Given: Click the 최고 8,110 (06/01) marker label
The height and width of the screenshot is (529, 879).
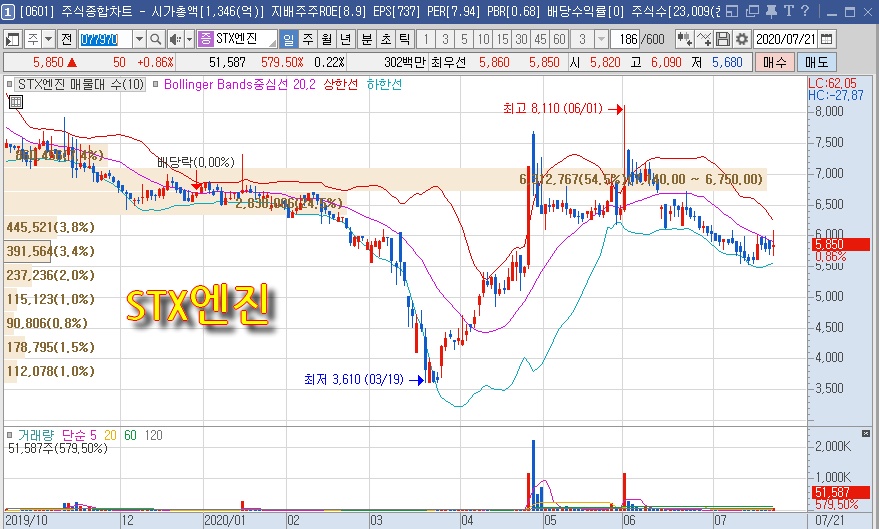Looking at the screenshot, I should pos(552,108).
